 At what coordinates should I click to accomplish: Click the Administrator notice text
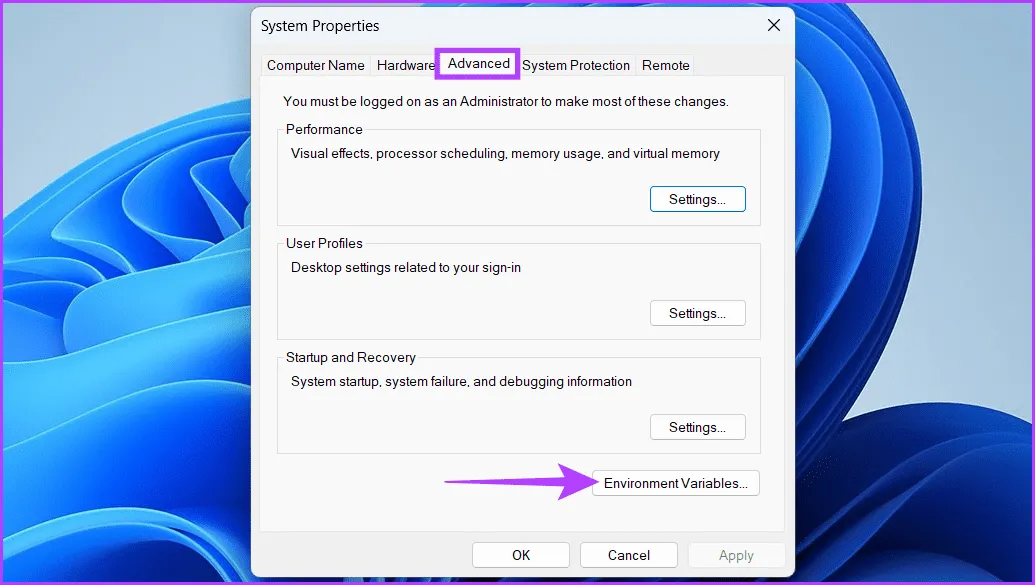pos(506,102)
